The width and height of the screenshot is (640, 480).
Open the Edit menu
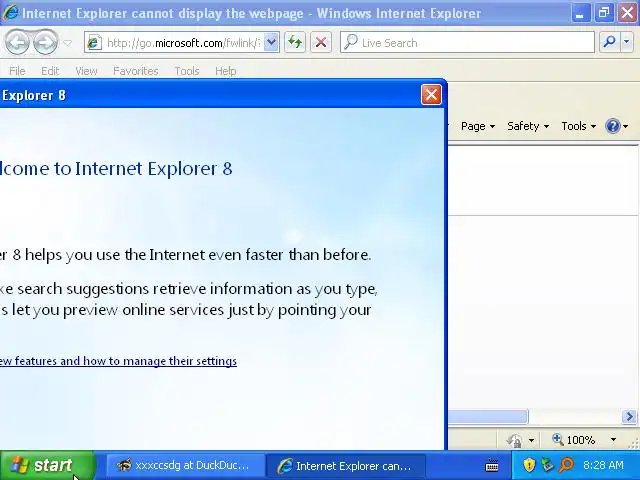(50, 71)
